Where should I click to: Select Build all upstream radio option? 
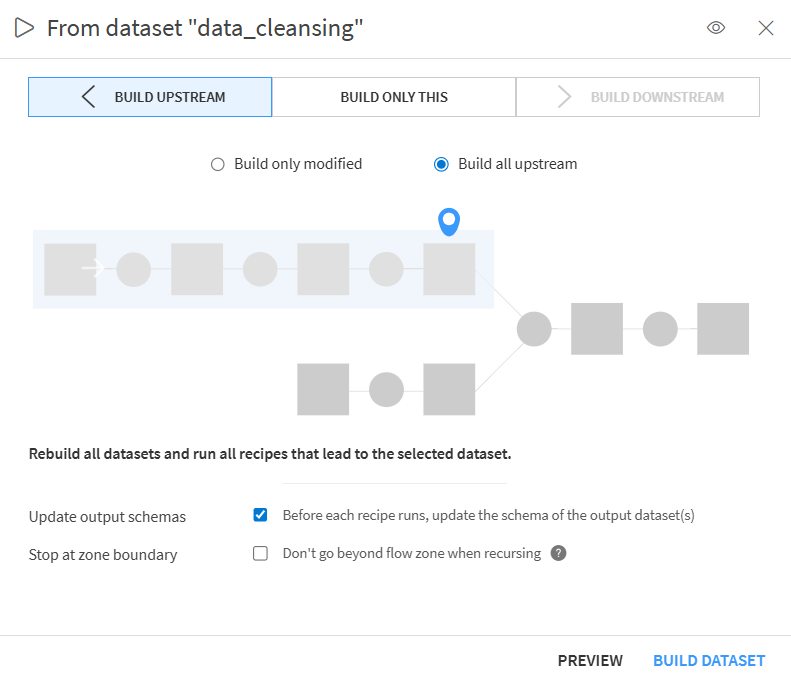(441, 164)
